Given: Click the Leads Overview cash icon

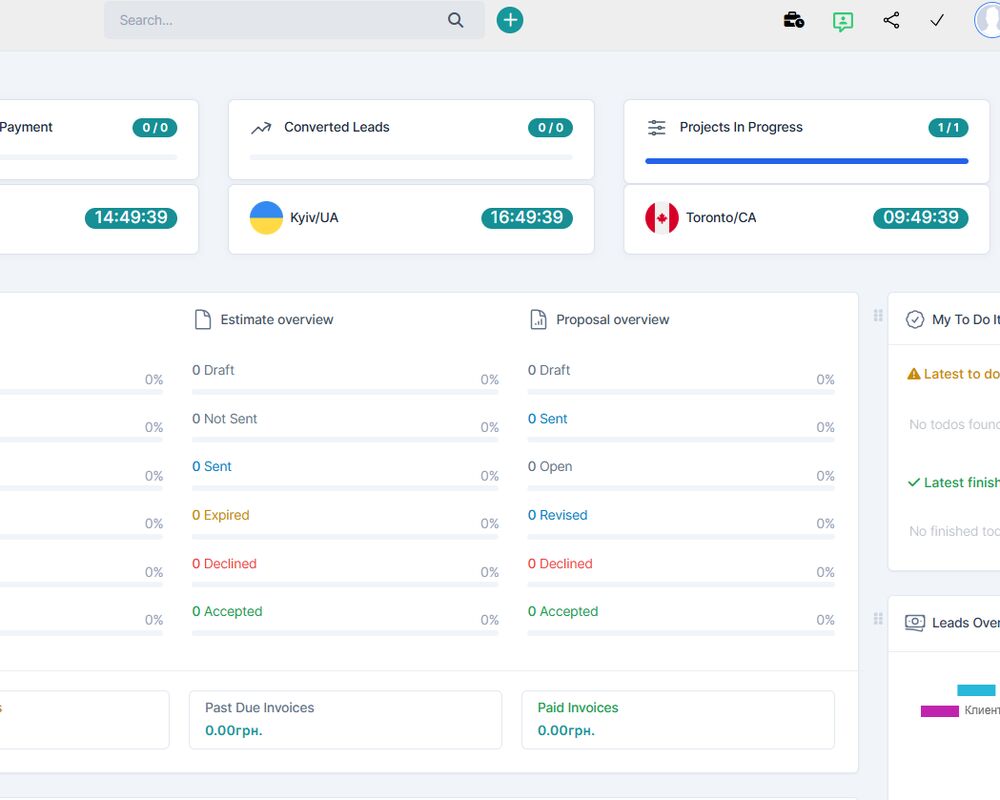Looking at the screenshot, I should pos(914,622).
